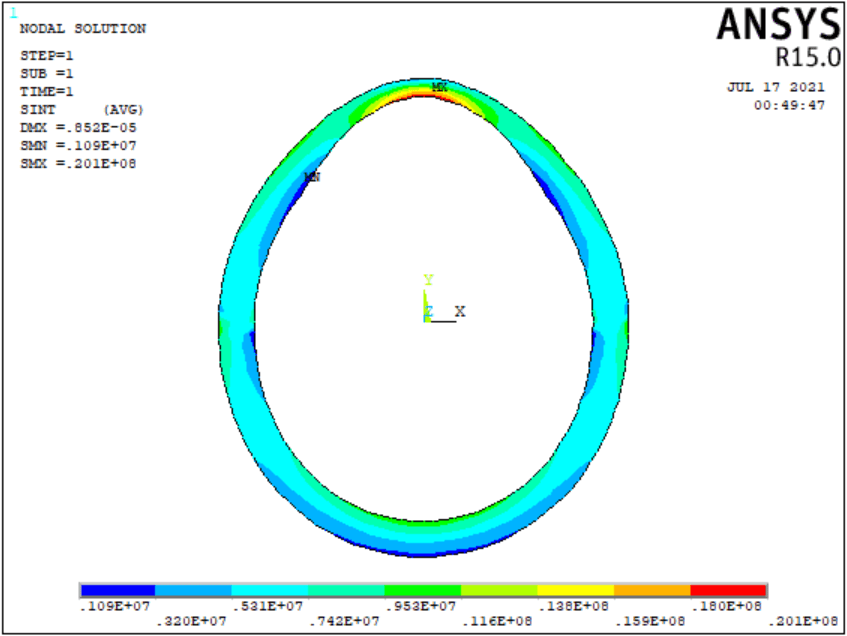
Task: Click the NODAL SOLUTION title text
Action: (83, 29)
